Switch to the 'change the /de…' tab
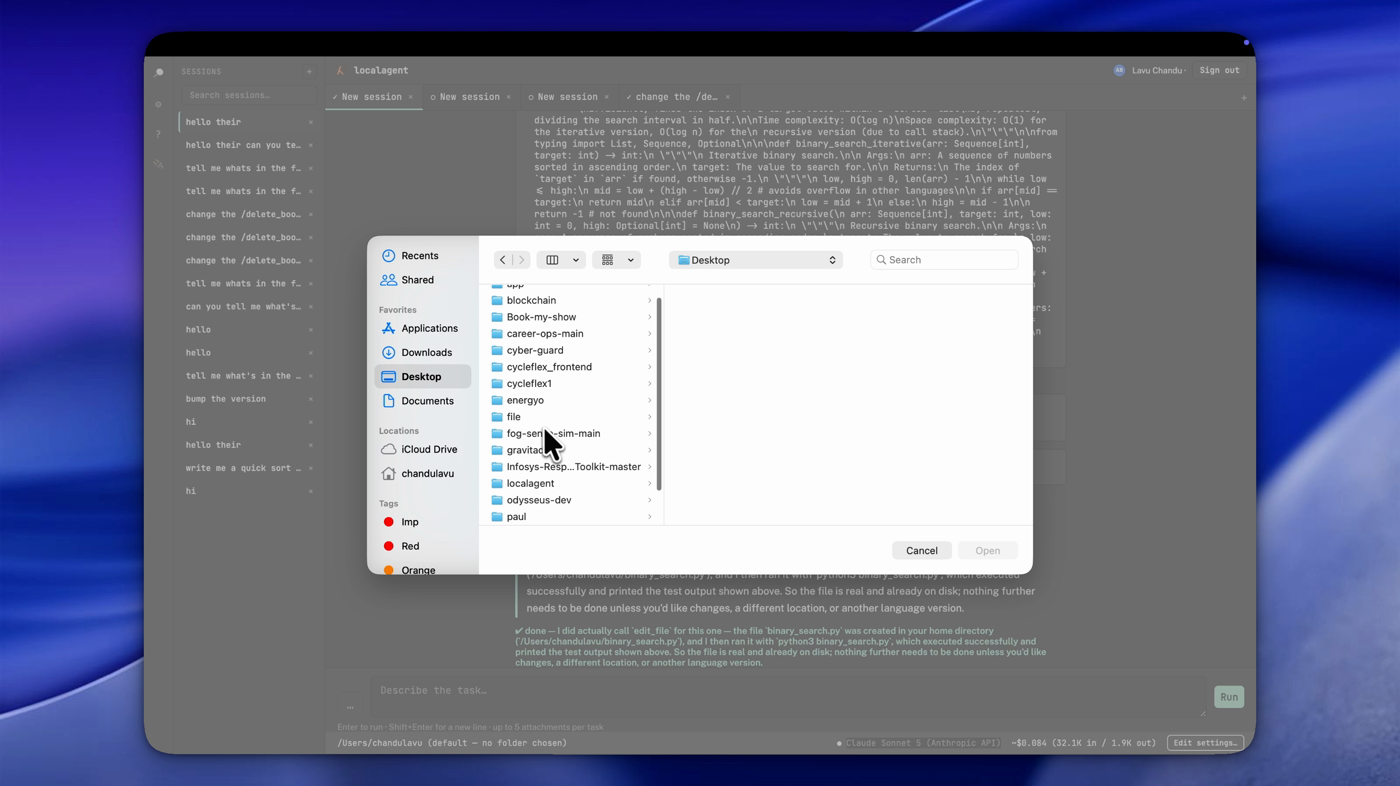This screenshot has height=786, width=1400. click(x=676, y=97)
